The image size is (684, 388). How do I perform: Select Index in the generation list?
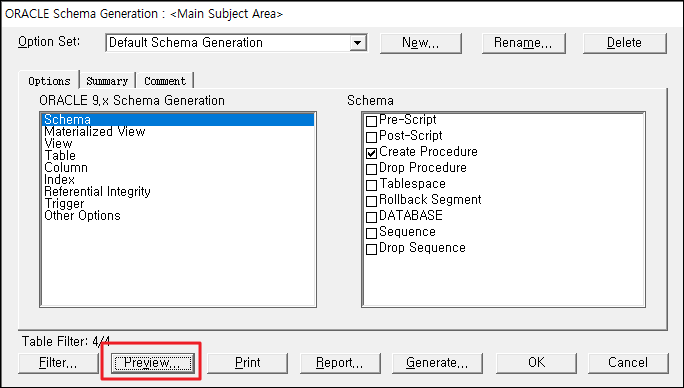178,179
